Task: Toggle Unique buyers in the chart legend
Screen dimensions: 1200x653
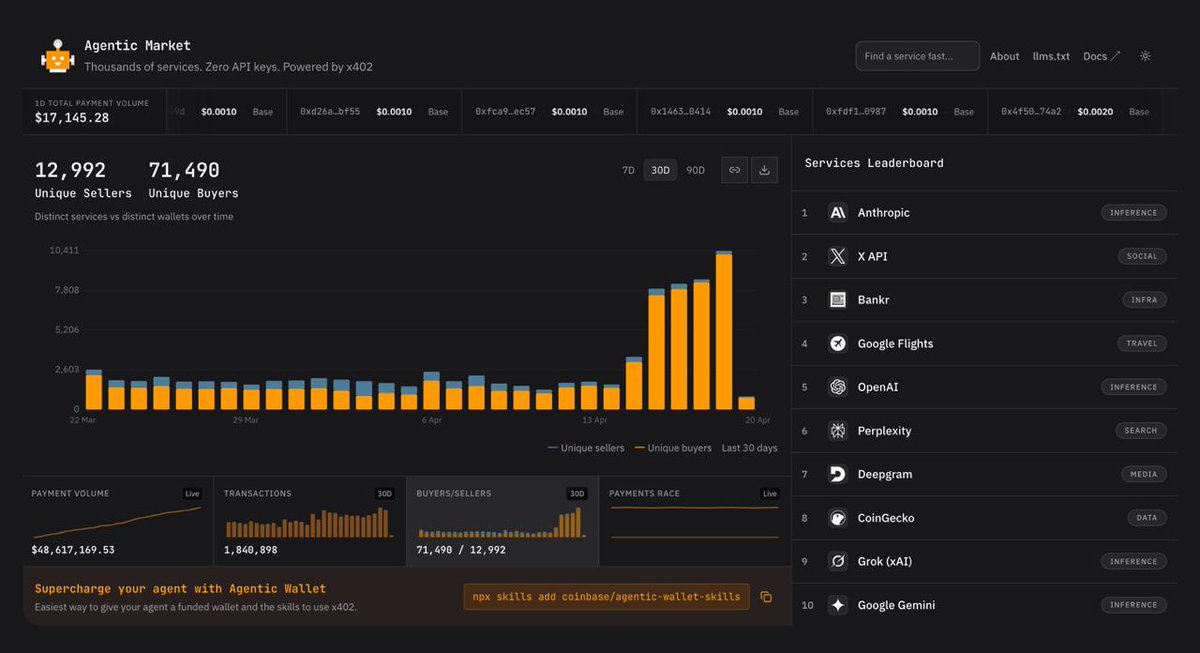Action: click(x=673, y=448)
